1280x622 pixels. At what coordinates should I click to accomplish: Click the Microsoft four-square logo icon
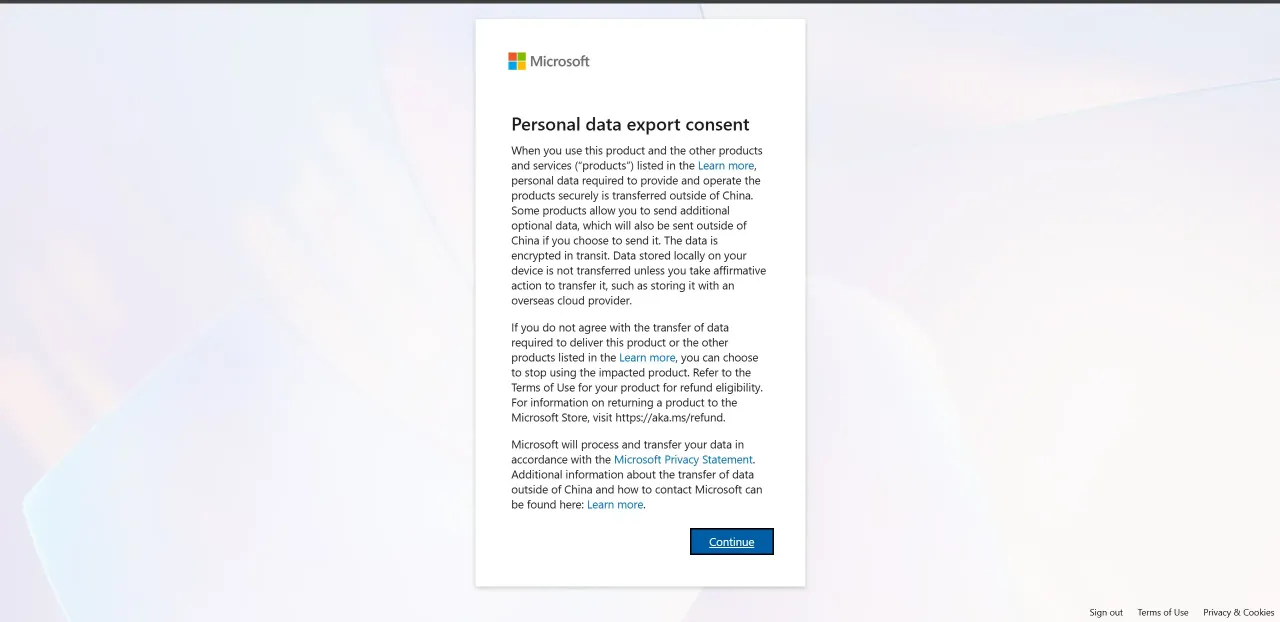pos(517,61)
